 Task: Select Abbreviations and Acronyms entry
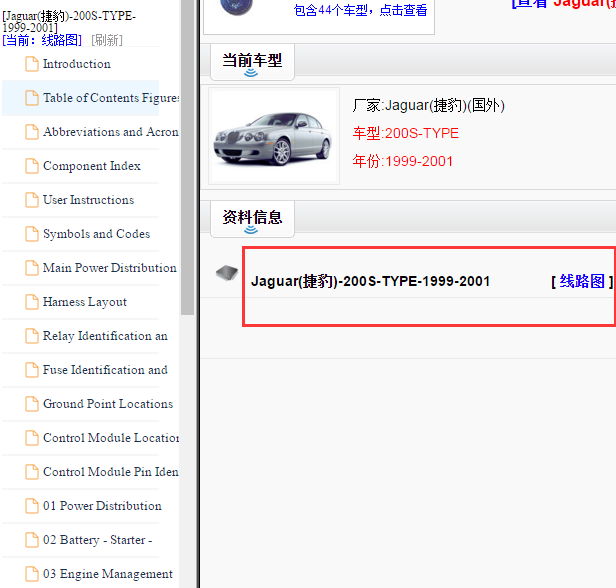click(111, 132)
